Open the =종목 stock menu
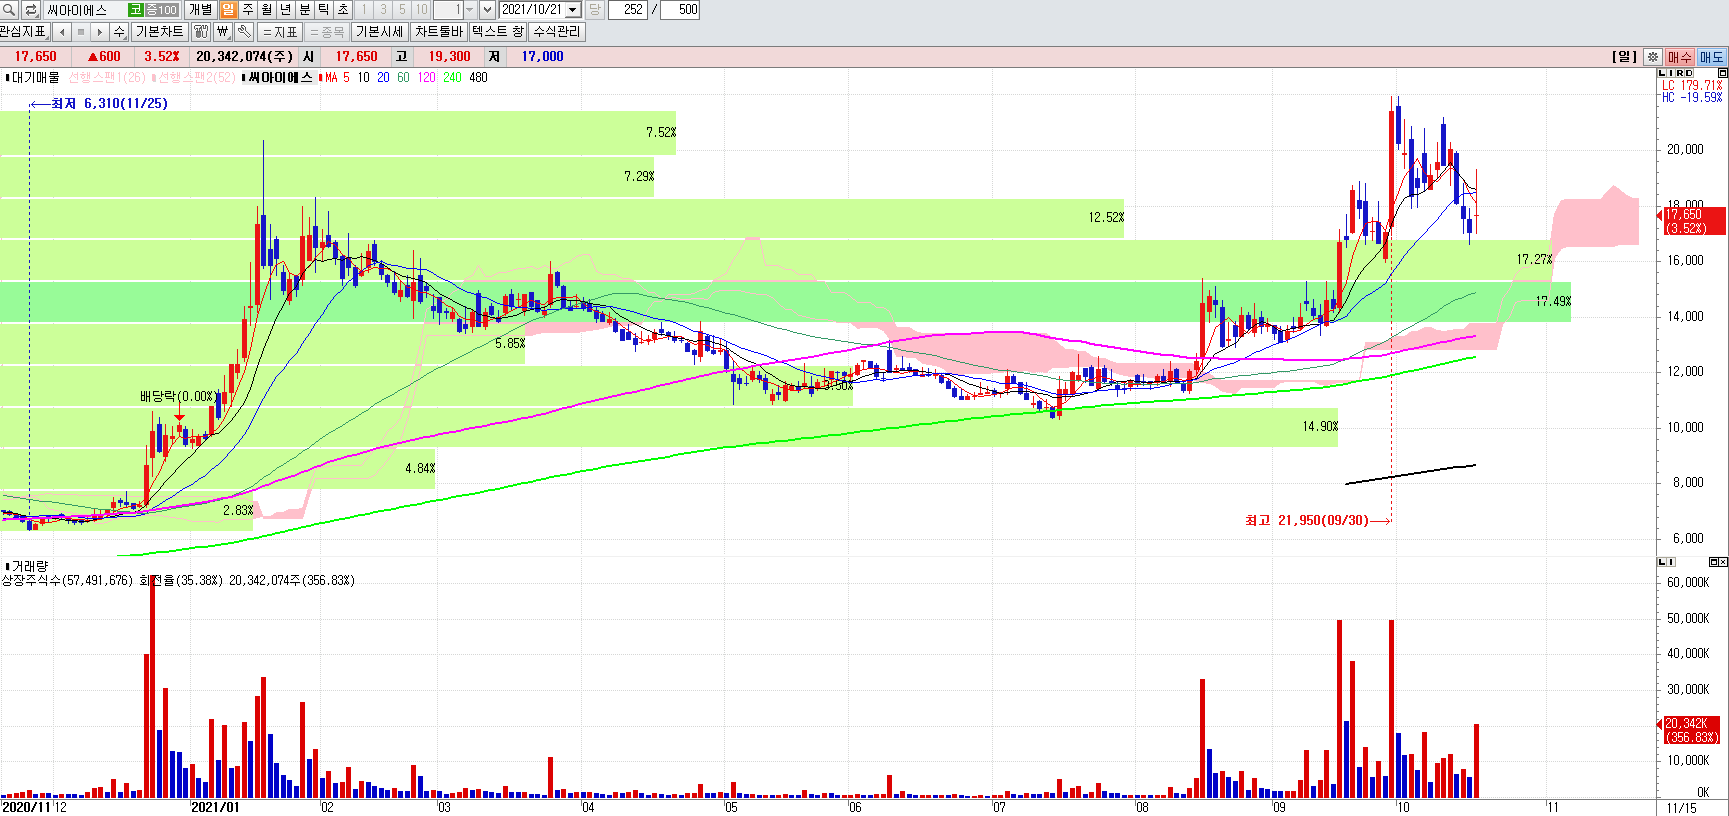This screenshot has width=1729, height=816. point(326,32)
